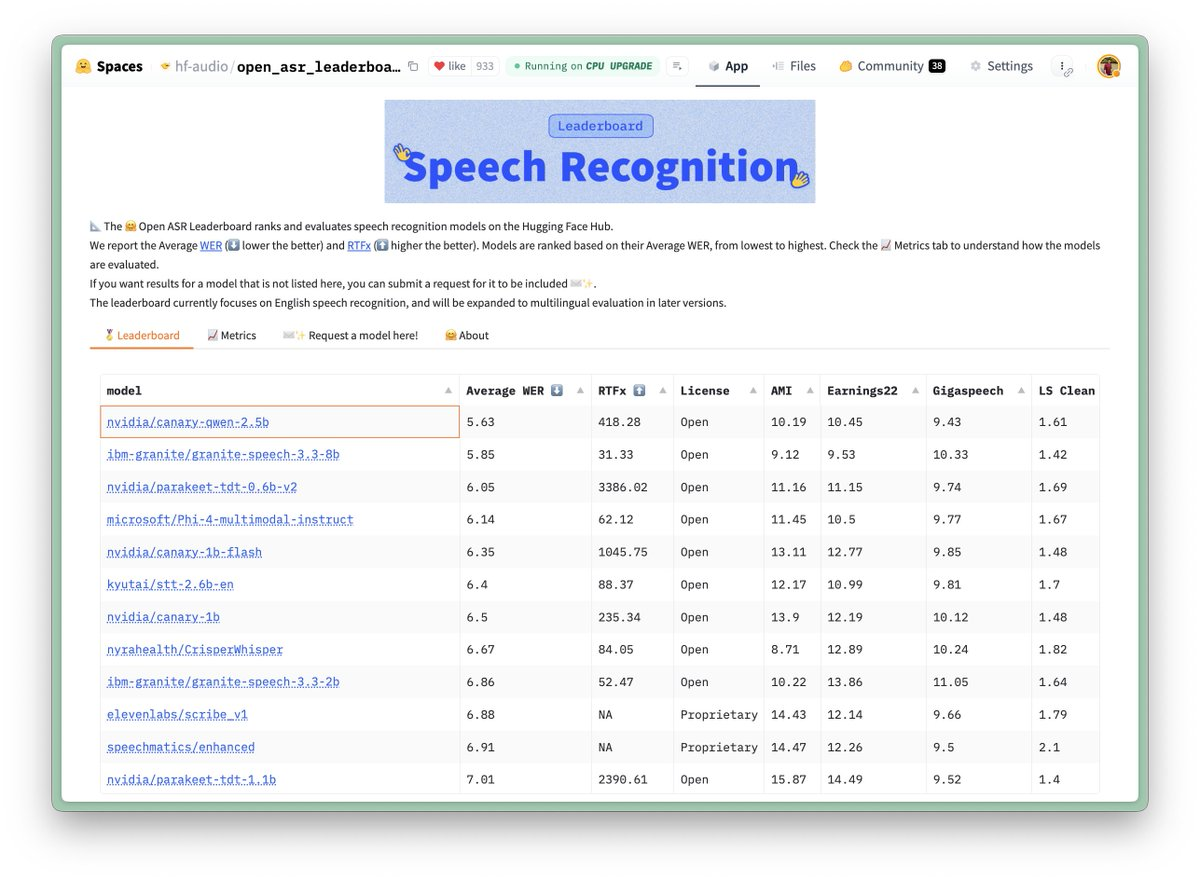
Task: Switch to the Files tab
Action: [x=794, y=67]
